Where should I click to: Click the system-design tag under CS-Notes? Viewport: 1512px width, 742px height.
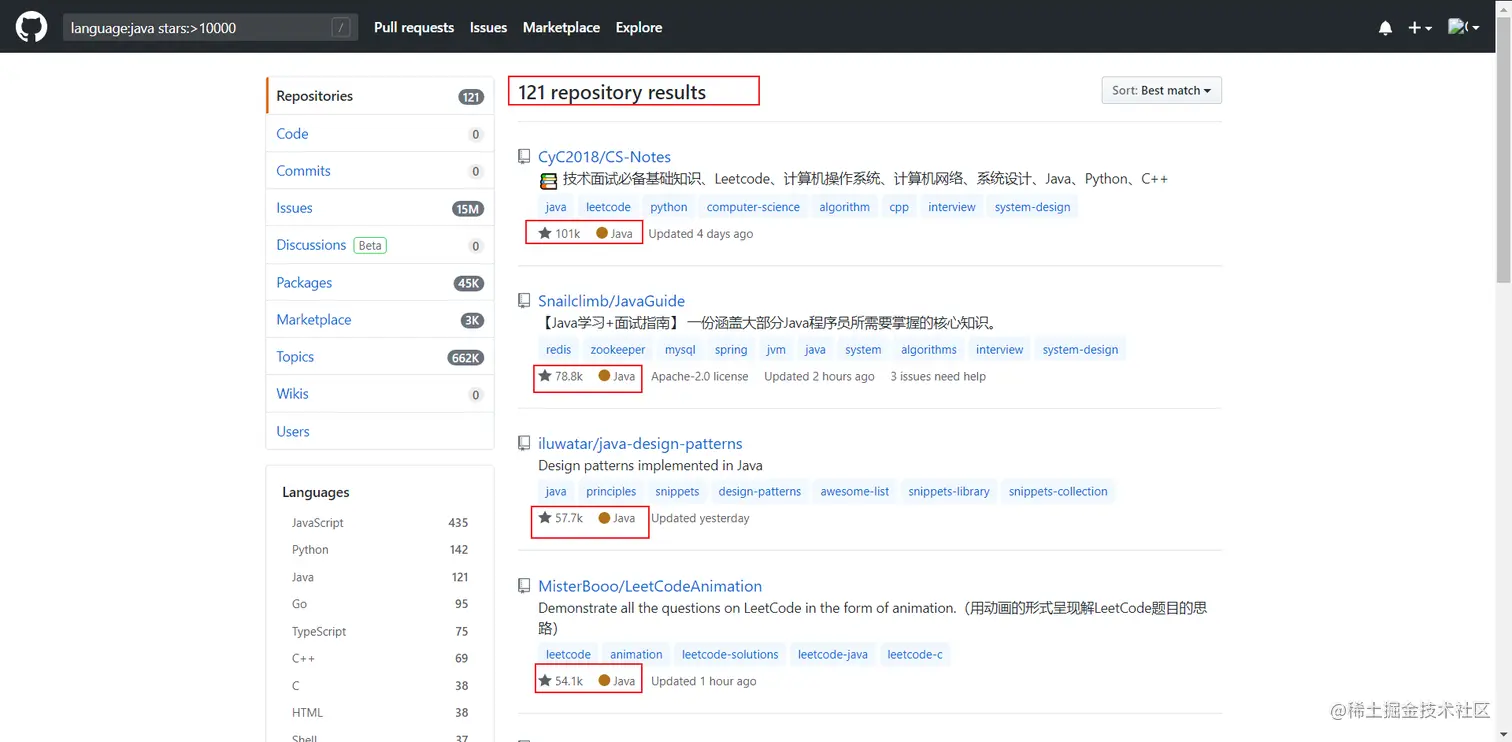pos(1032,208)
